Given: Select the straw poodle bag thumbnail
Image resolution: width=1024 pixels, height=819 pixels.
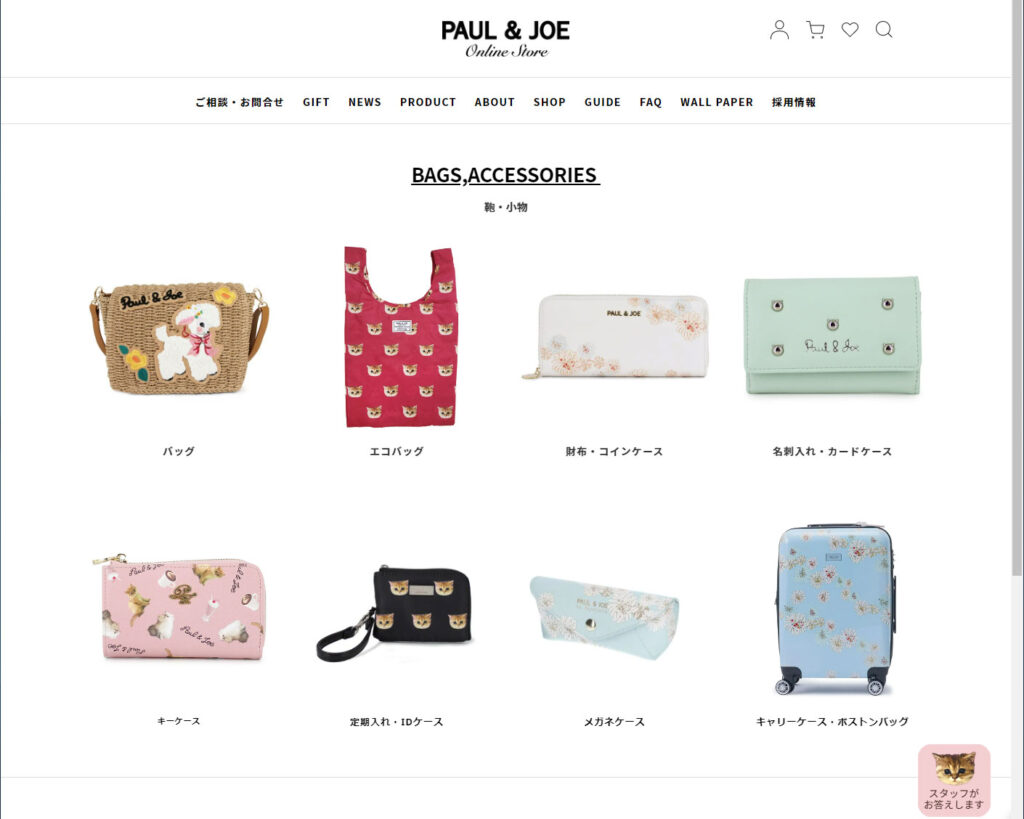Looking at the screenshot, I should pos(179,338).
